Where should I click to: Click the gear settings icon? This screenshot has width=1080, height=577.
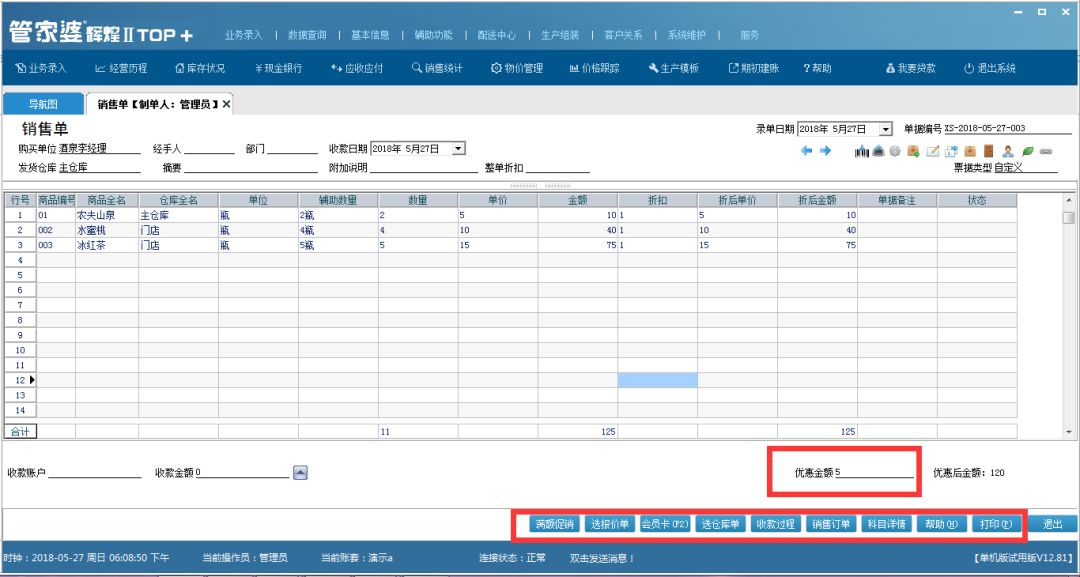point(895,151)
